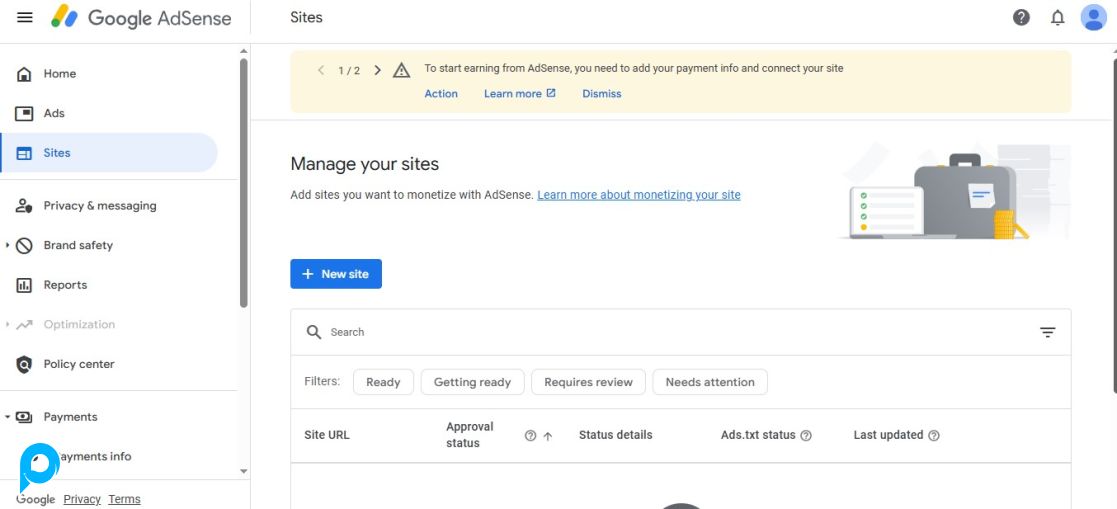
Task: Collapse the Payments menu section
Action: coord(8,417)
